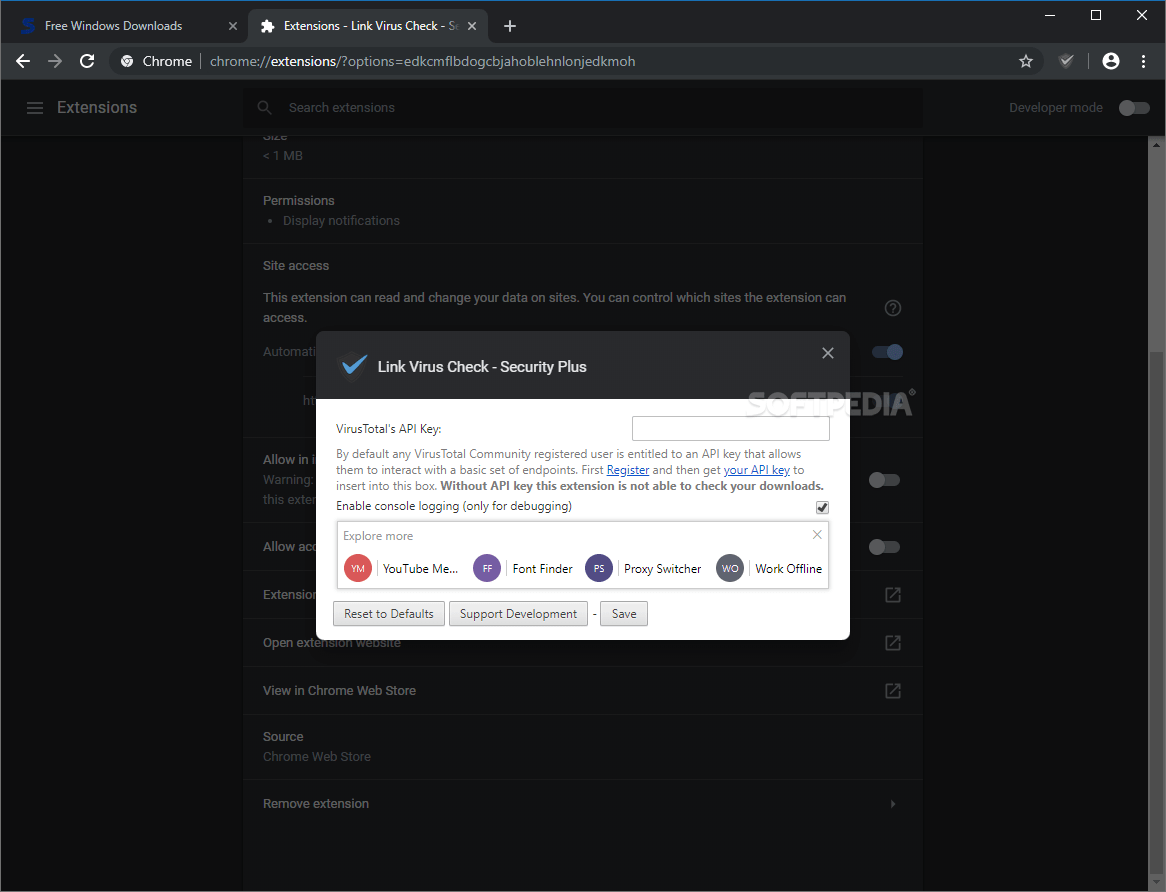
Task: Follow the Register link
Action: coord(627,469)
